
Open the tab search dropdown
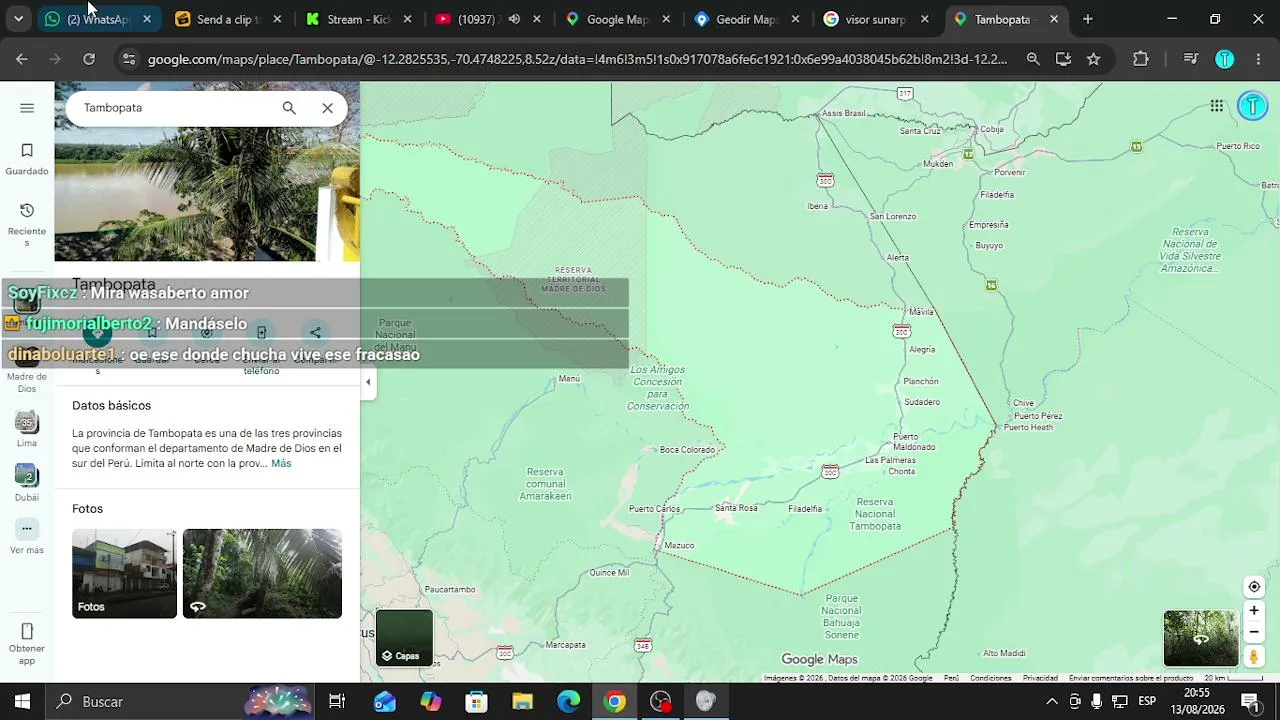click(x=18, y=19)
